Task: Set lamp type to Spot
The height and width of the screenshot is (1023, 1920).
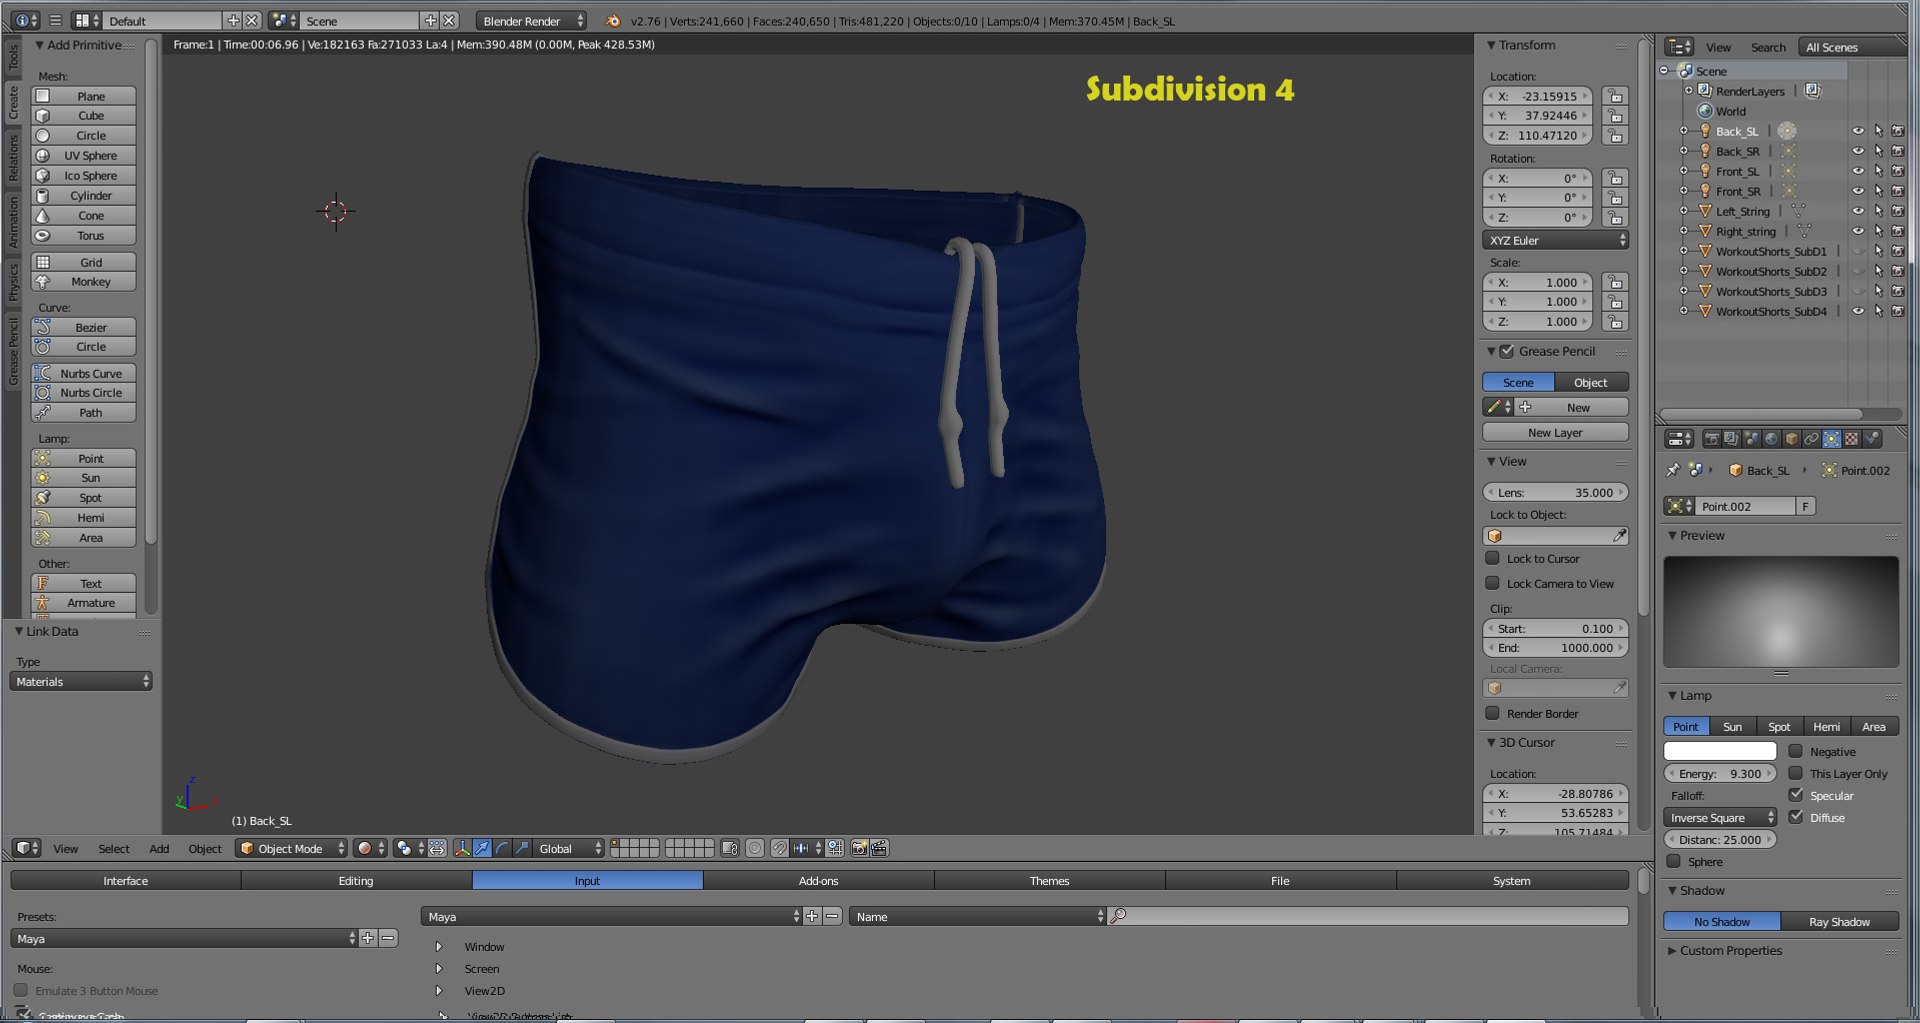Action: tap(1779, 726)
